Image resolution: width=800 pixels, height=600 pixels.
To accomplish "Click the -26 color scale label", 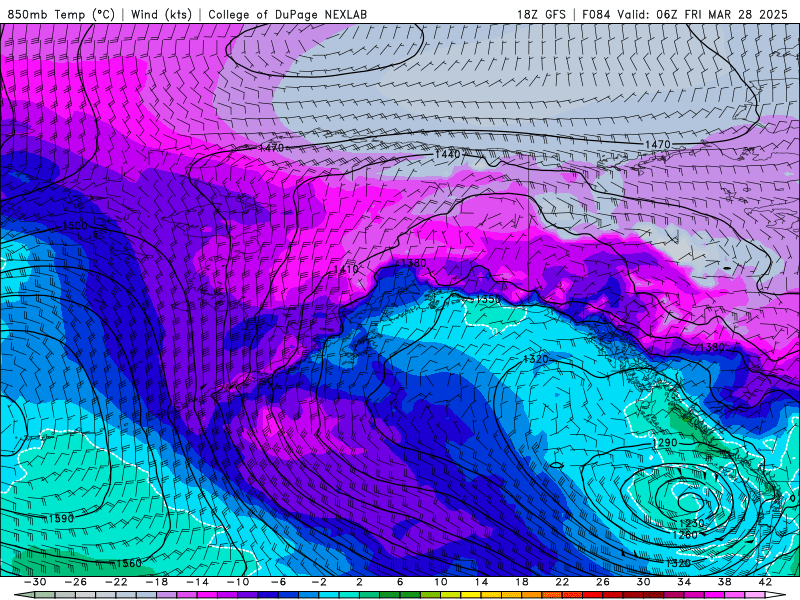I will [76, 582].
